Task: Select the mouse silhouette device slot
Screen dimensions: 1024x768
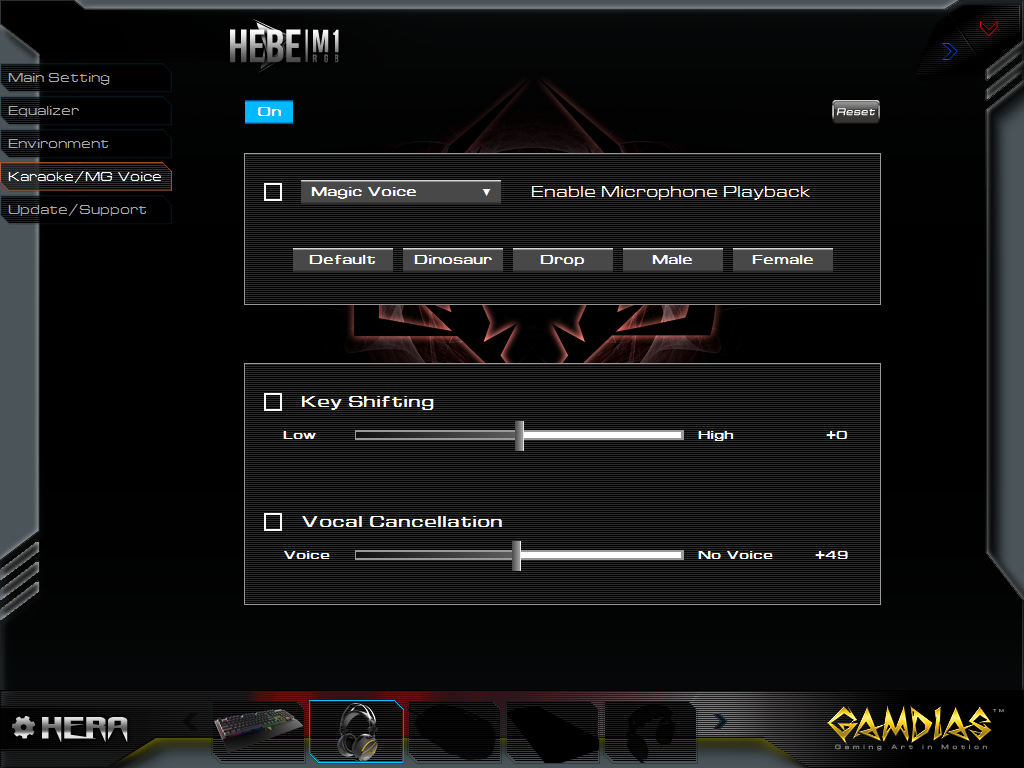Action: [455, 731]
